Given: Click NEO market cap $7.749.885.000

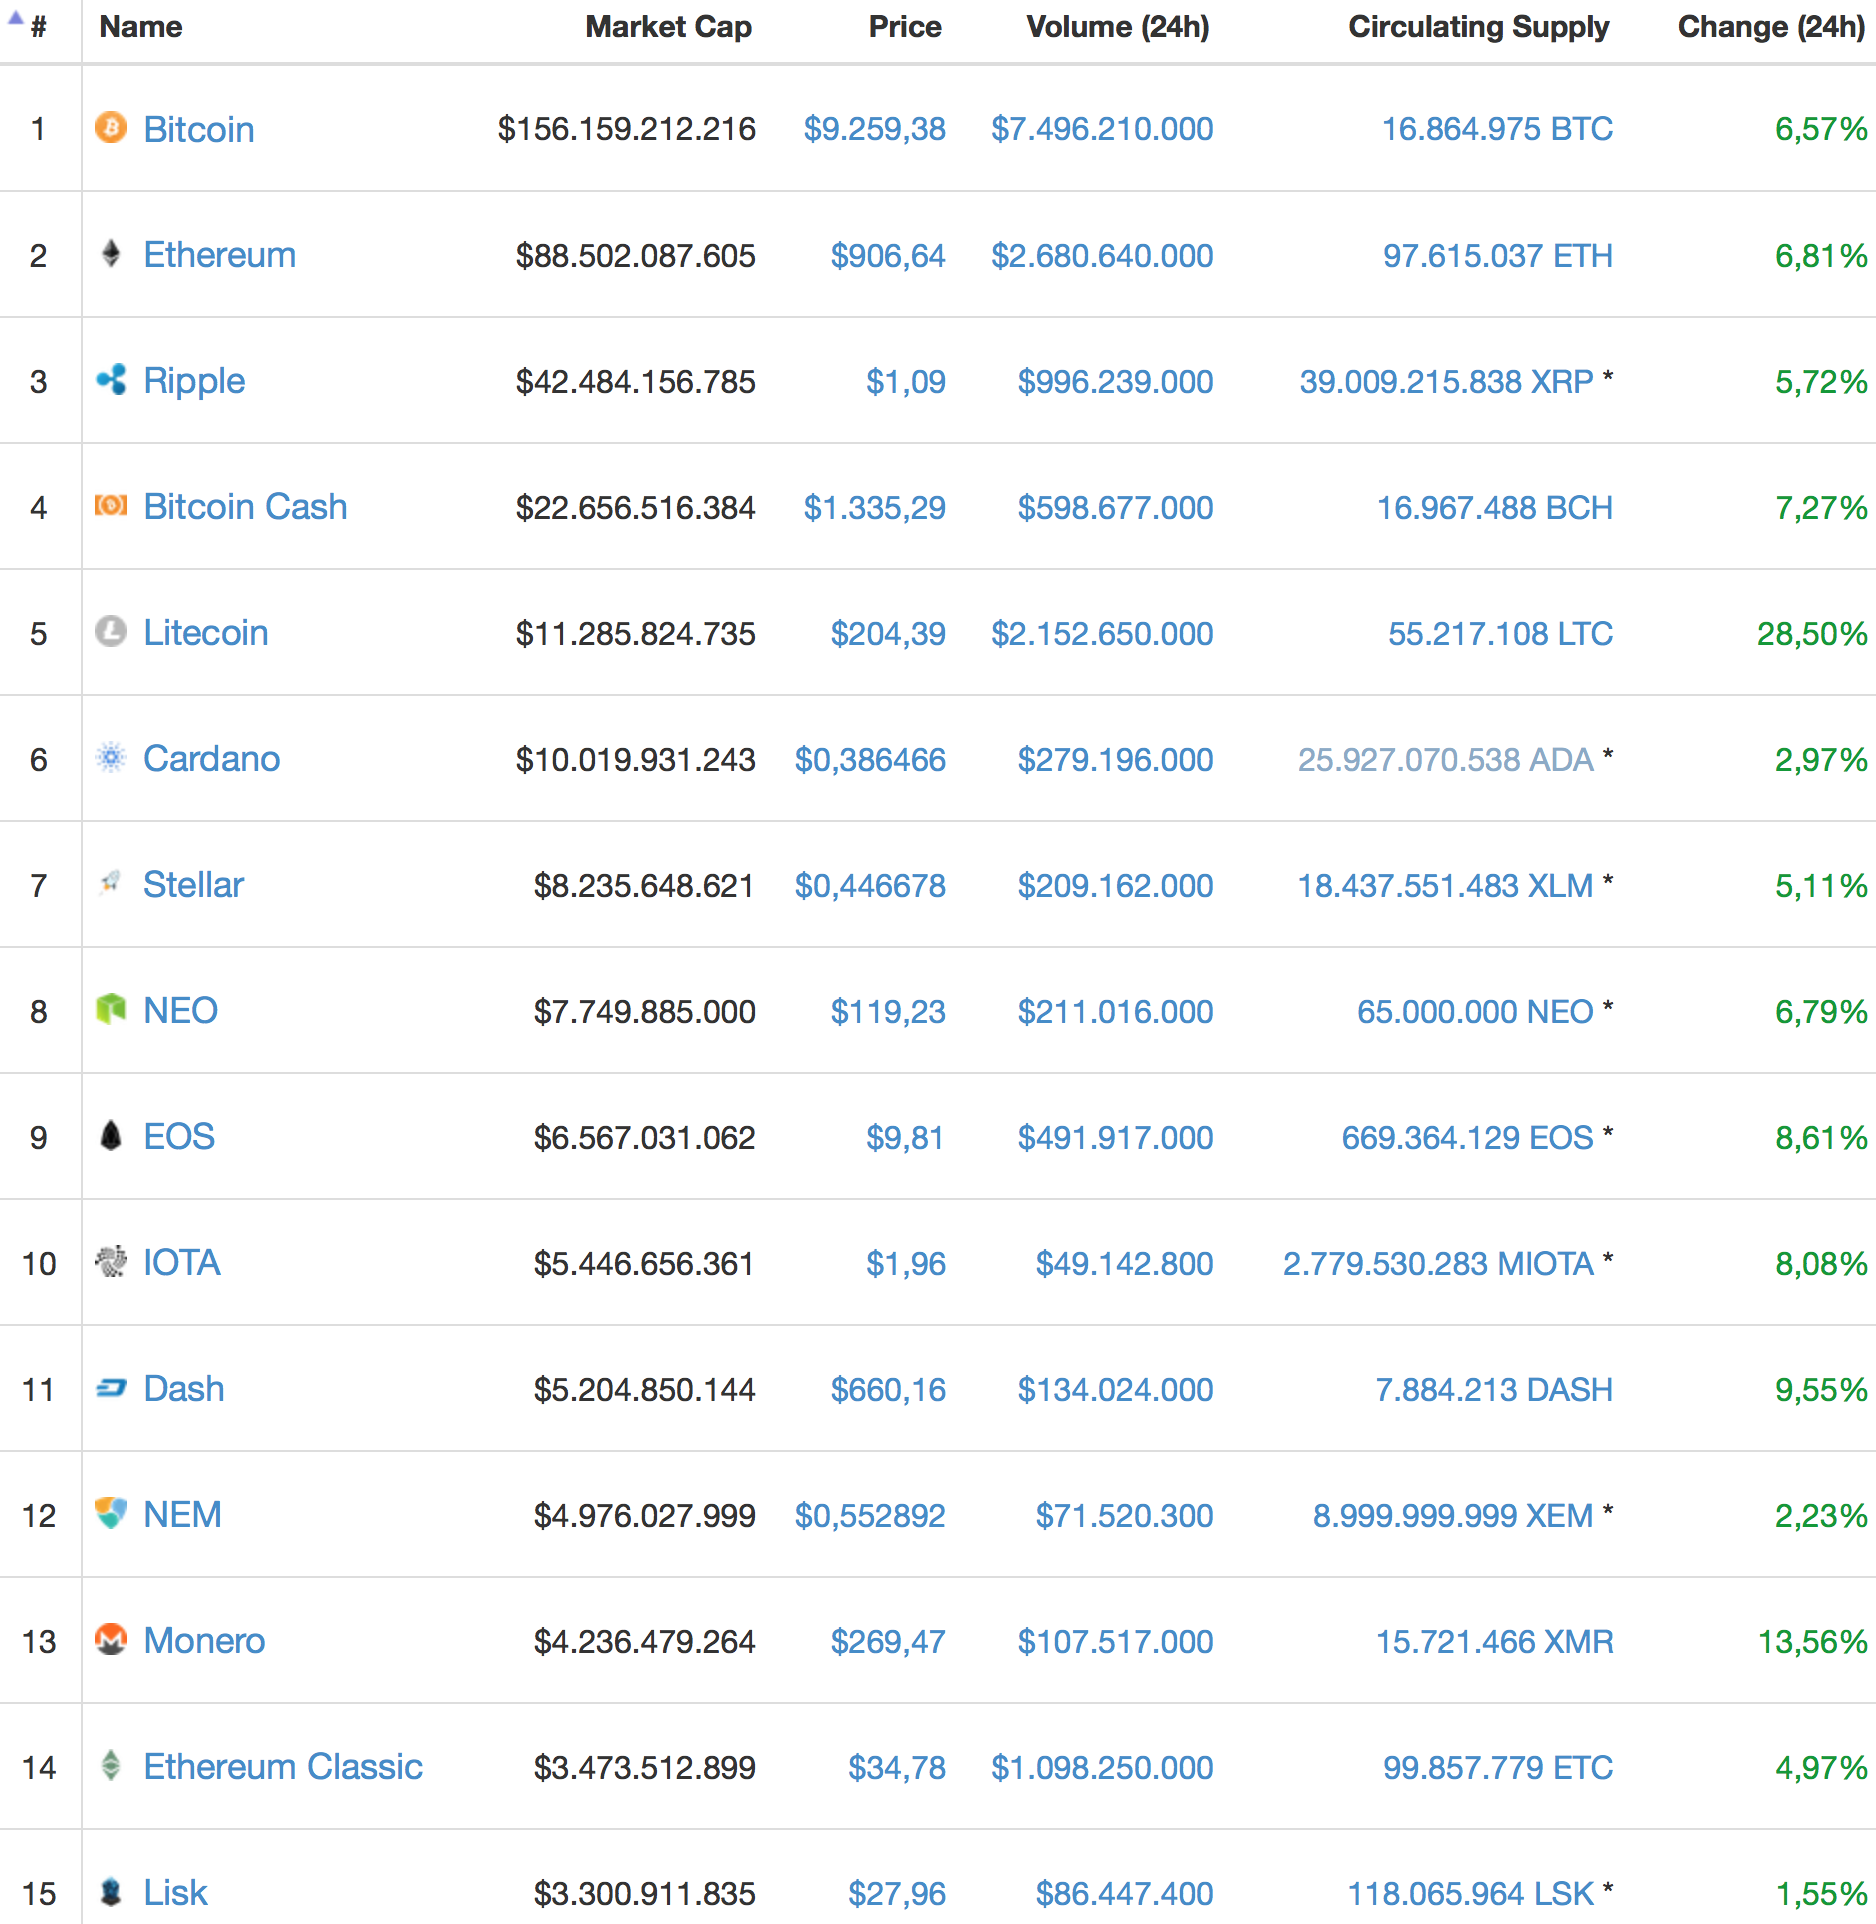Looking at the screenshot, I should [644, 1013].
